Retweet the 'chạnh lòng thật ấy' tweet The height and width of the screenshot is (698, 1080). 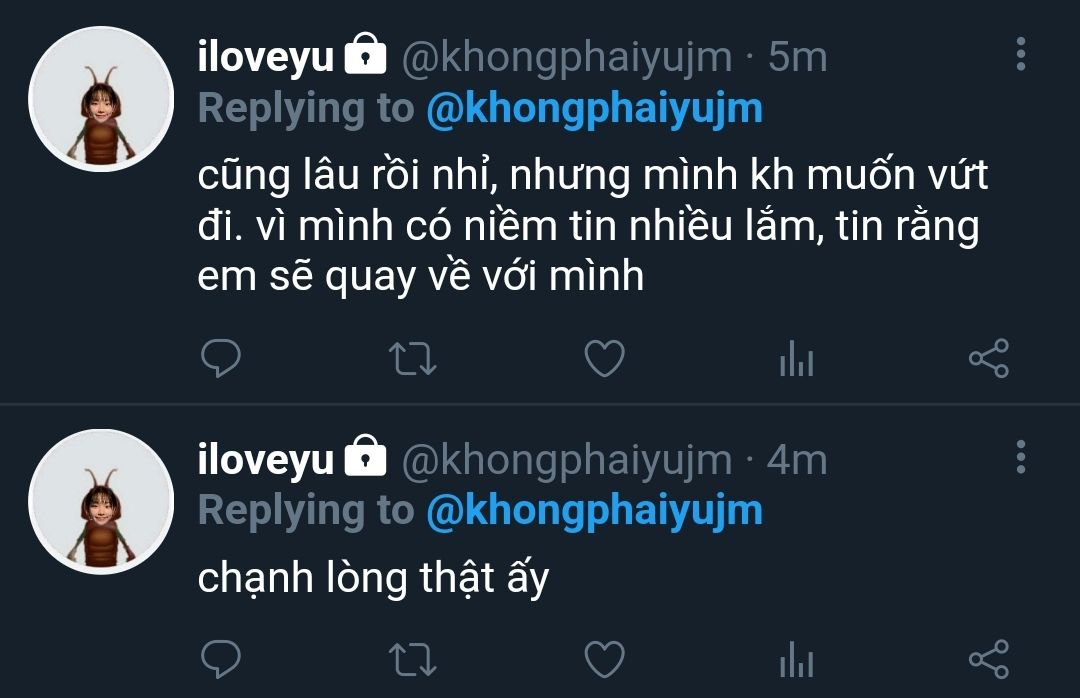pyautogui.click(x=413, y=659)
